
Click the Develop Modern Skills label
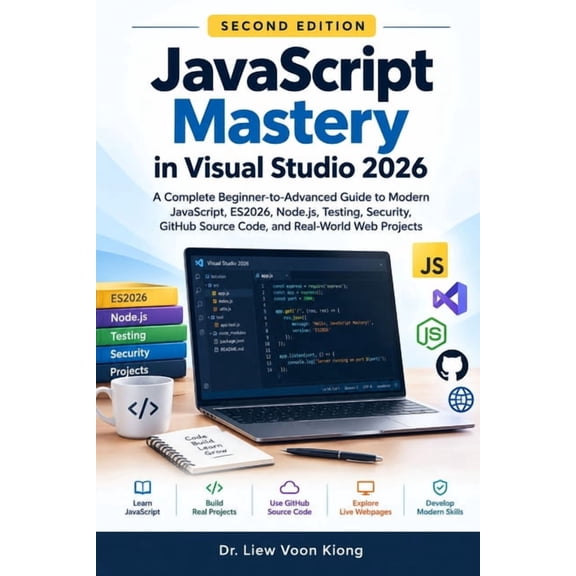440,507
